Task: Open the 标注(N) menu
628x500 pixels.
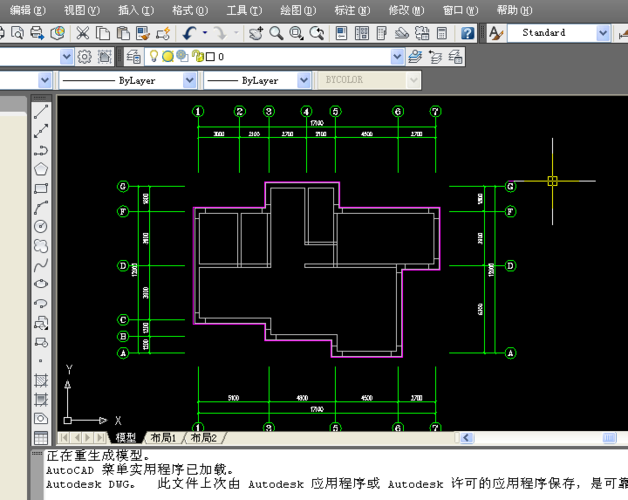Action: click(x=352, y=10)
